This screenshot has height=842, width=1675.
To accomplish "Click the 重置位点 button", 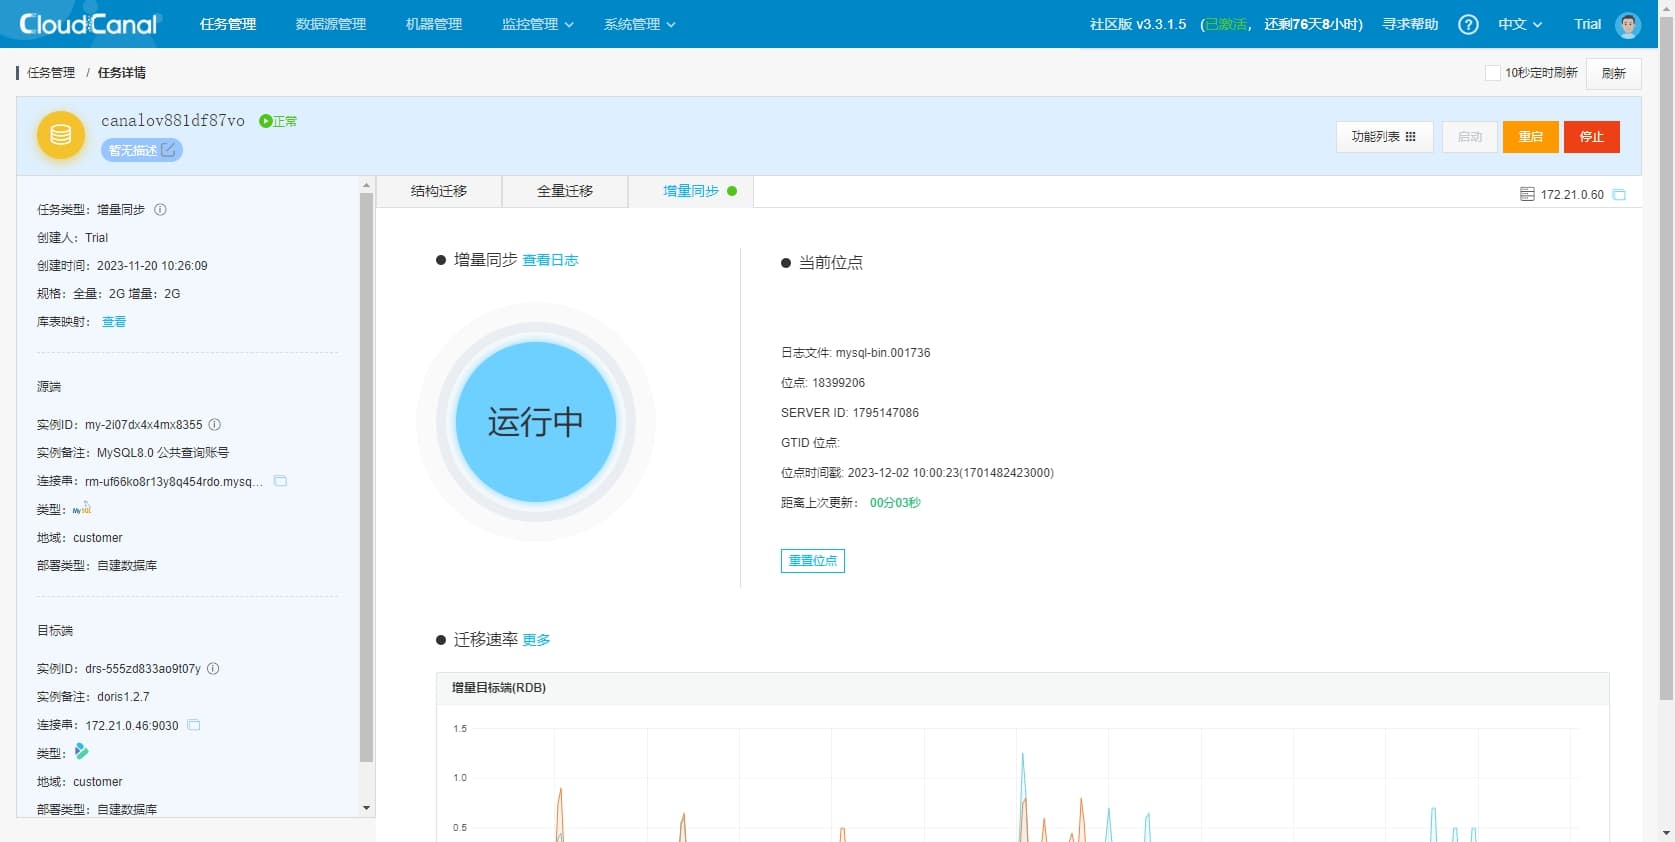I will pos(812,561).
